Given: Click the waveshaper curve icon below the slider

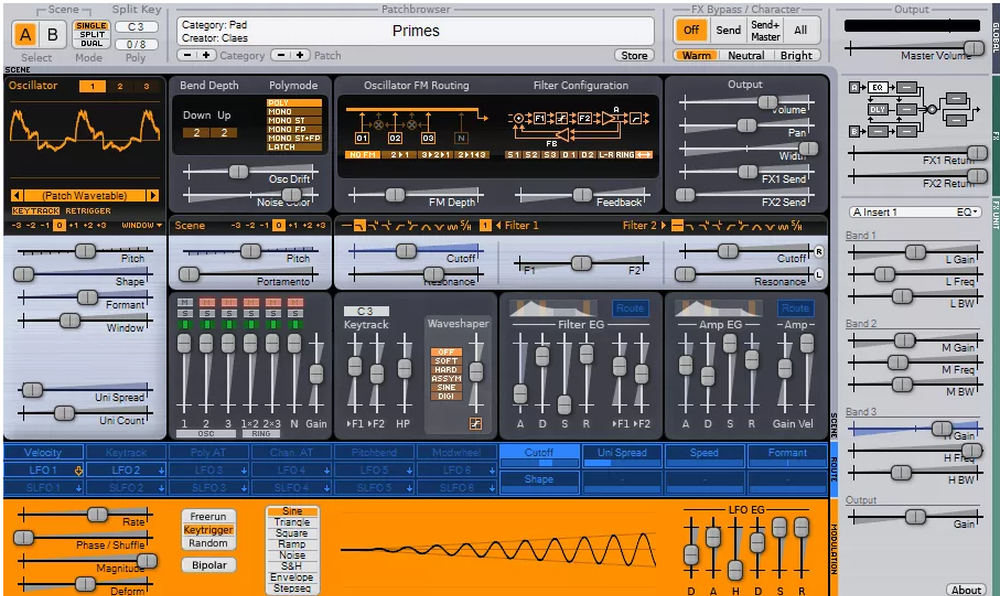Looking at the screenshot, I should click(x=475, y=423).
